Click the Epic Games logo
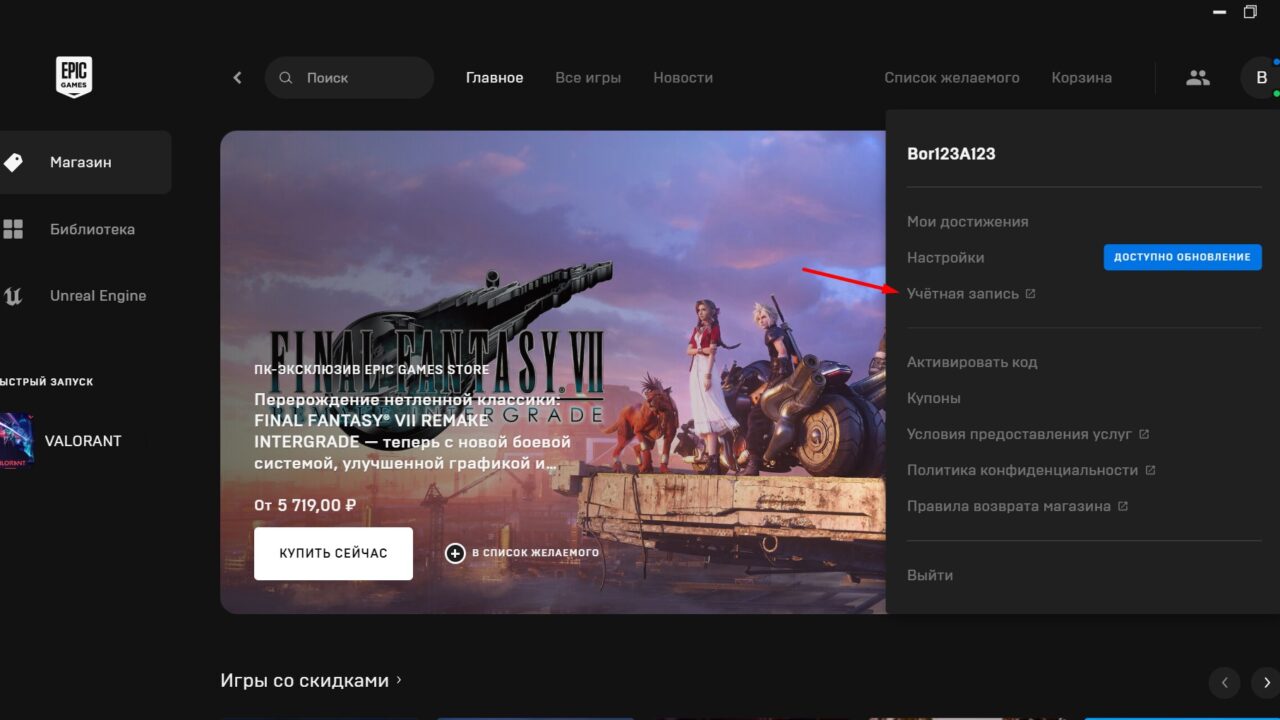1280x720 pixels. (74, 77)
